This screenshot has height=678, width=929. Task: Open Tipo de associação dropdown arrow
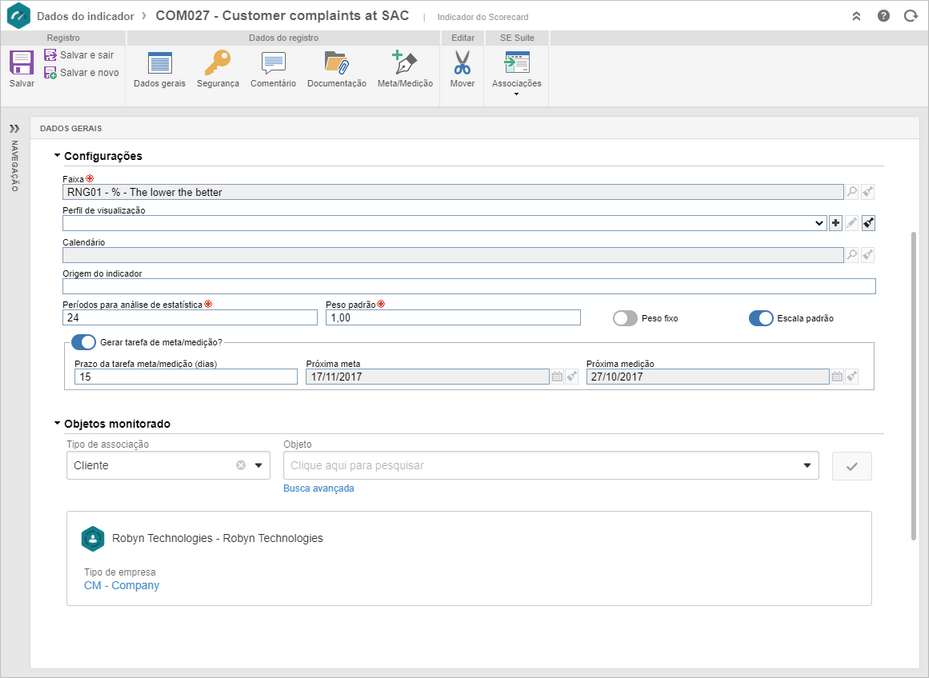pyautogui.click(x=258, y=465)
